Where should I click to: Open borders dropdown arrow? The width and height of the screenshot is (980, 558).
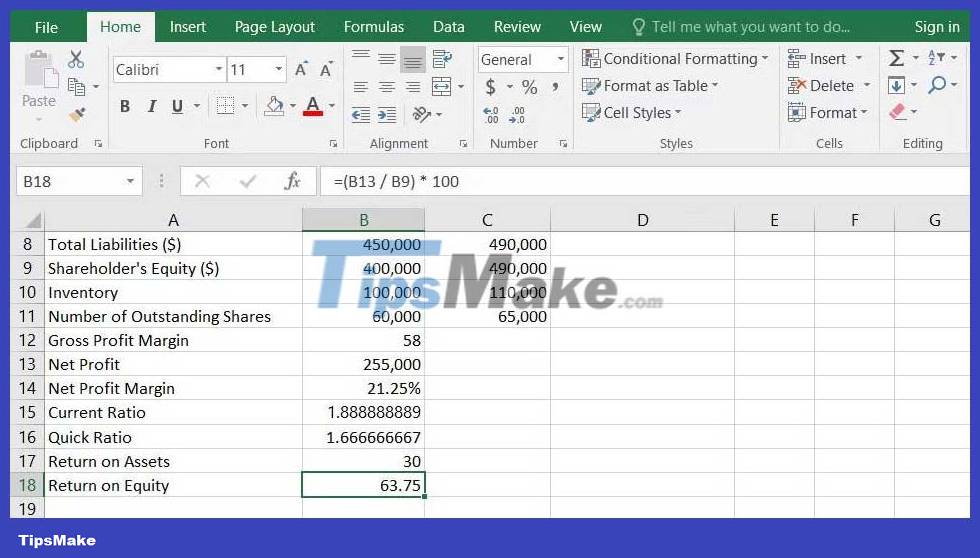click(244, 106)
